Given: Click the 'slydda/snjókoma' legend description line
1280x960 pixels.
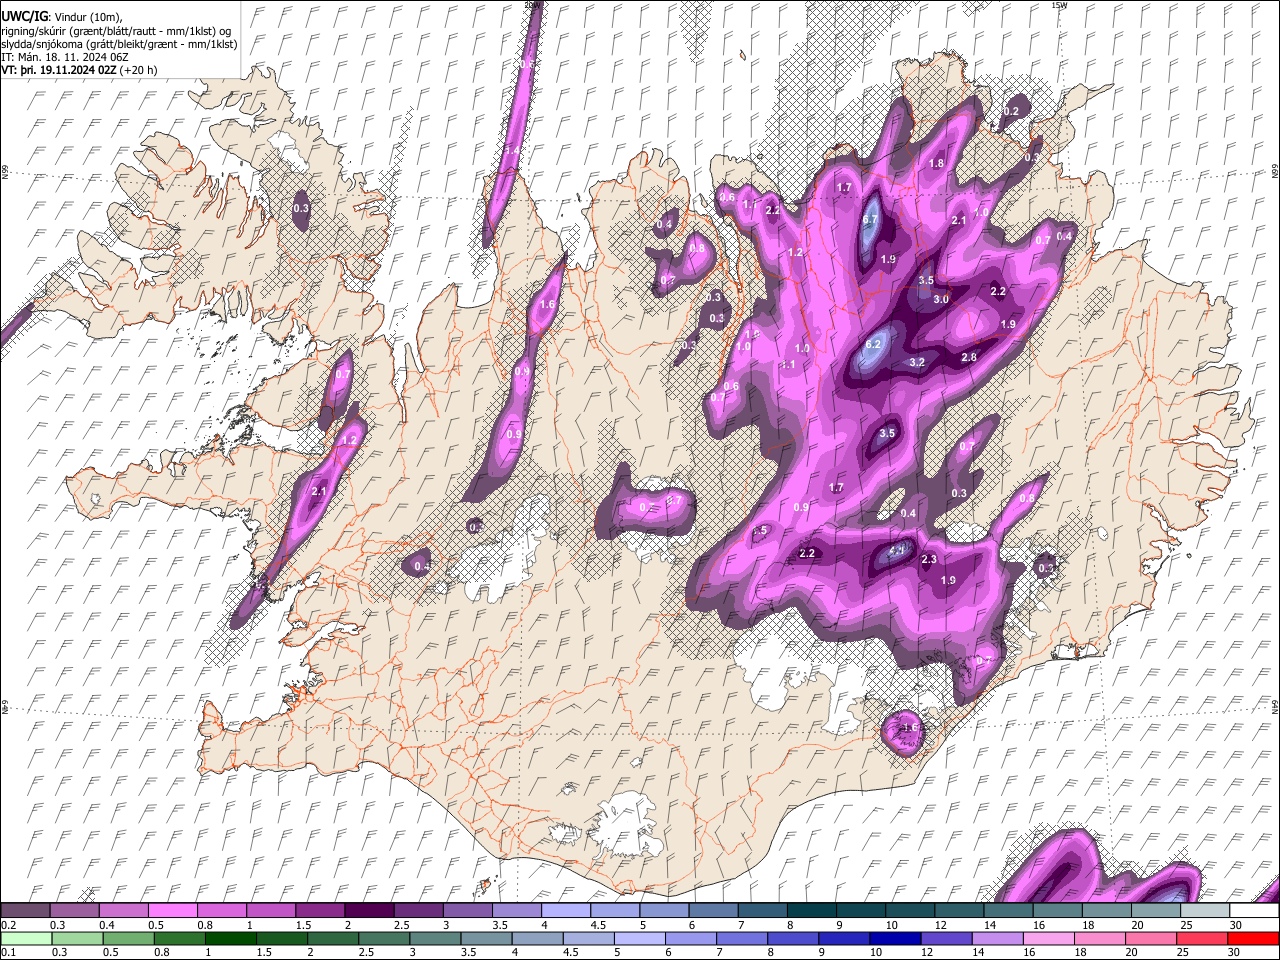Looking at the screenshot, I should pyautogui.click(x=119, y=44).
